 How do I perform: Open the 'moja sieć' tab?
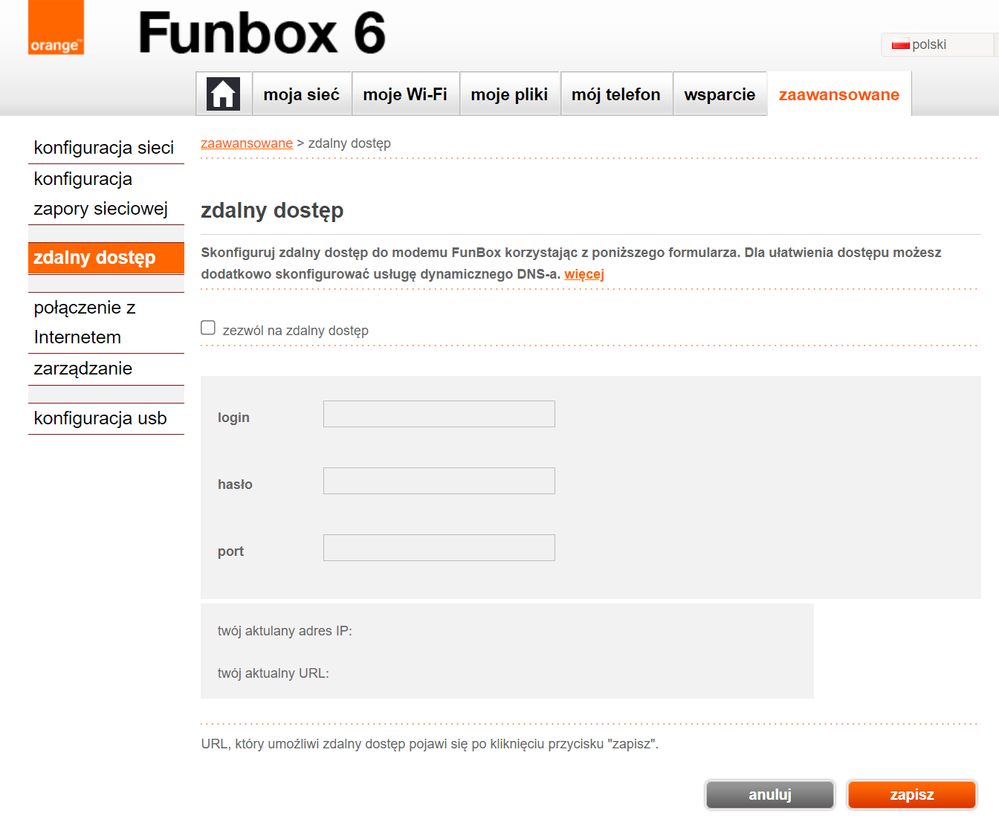pyautogui.click(x=301, y=95)
